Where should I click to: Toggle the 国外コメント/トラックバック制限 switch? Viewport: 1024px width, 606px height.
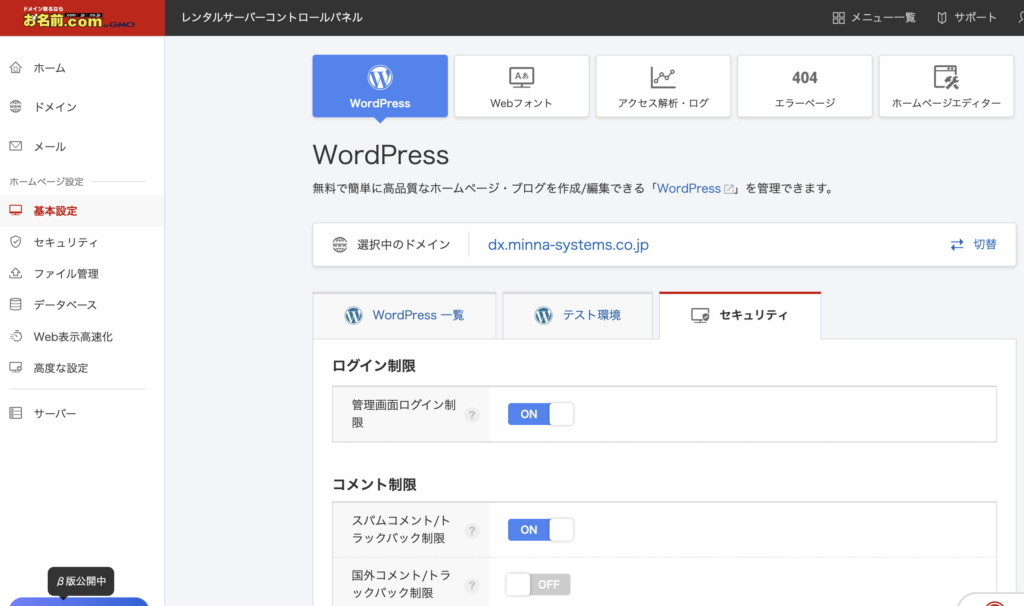click(538, 584)
